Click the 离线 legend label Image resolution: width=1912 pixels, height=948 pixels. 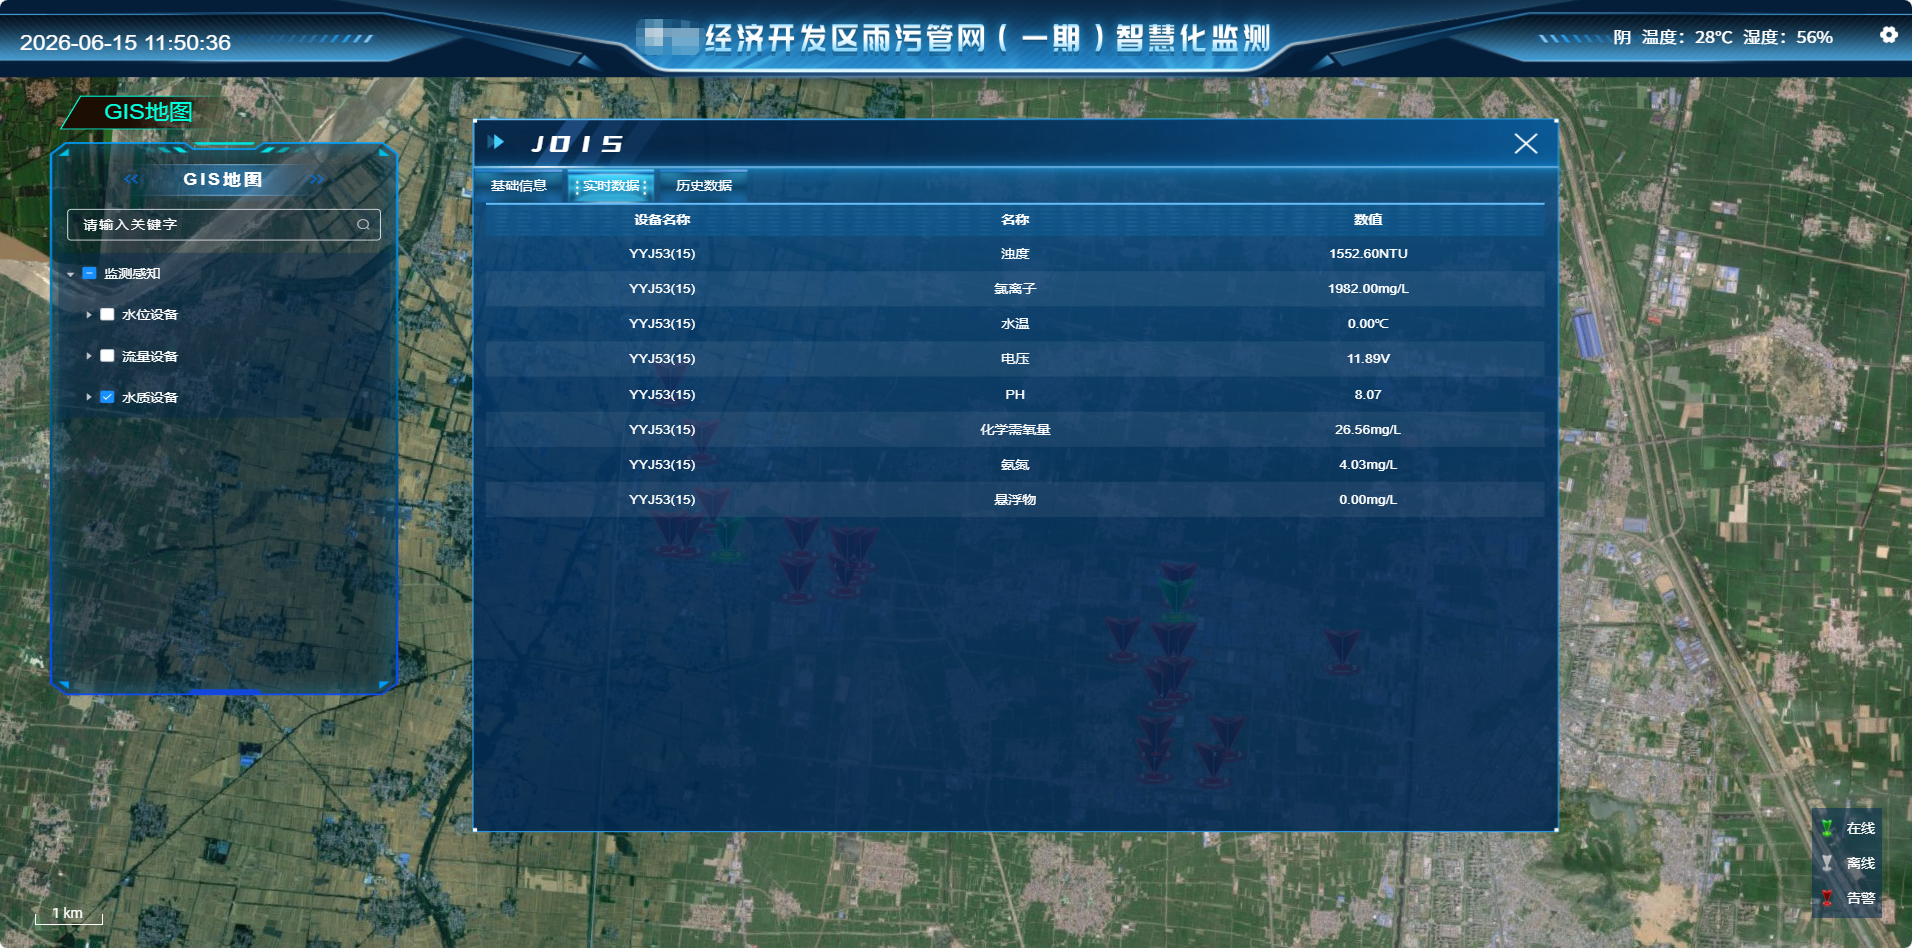(x=1861, y=863)
